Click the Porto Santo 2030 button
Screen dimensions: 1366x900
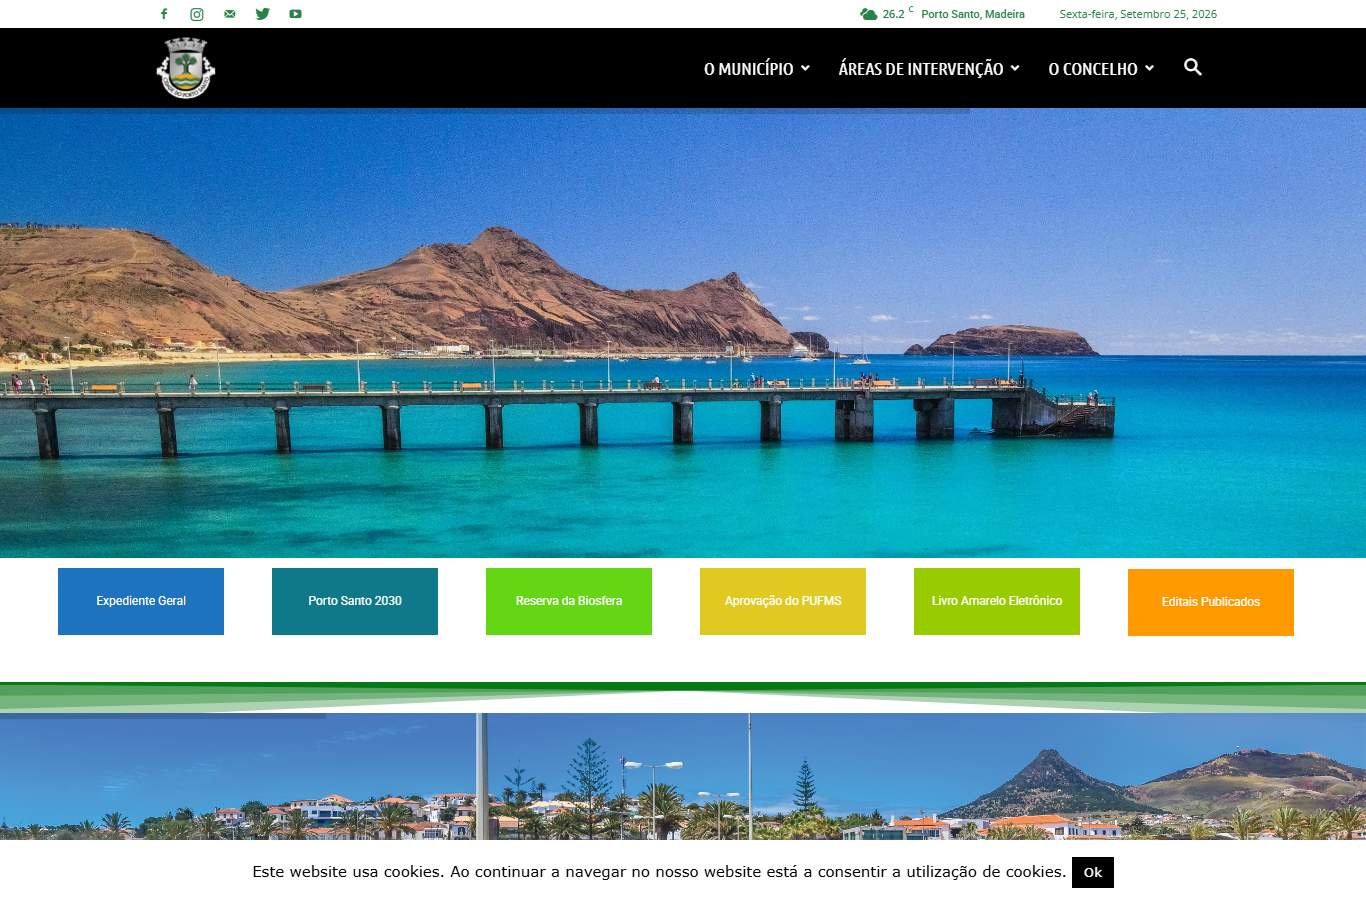click(355, 601)
